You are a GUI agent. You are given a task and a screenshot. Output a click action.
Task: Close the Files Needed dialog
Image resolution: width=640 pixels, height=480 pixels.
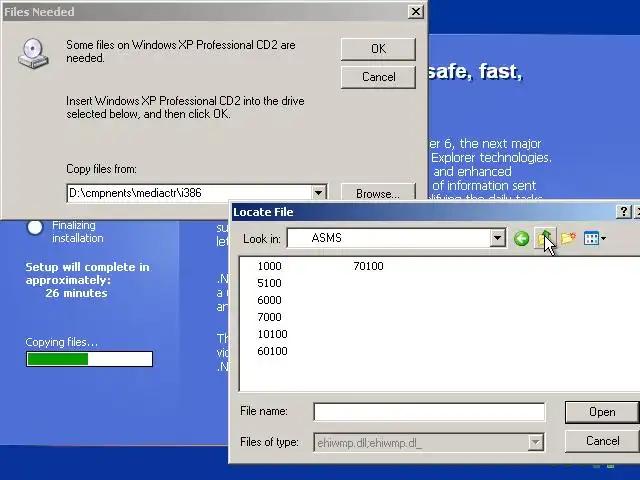(416, 11)
